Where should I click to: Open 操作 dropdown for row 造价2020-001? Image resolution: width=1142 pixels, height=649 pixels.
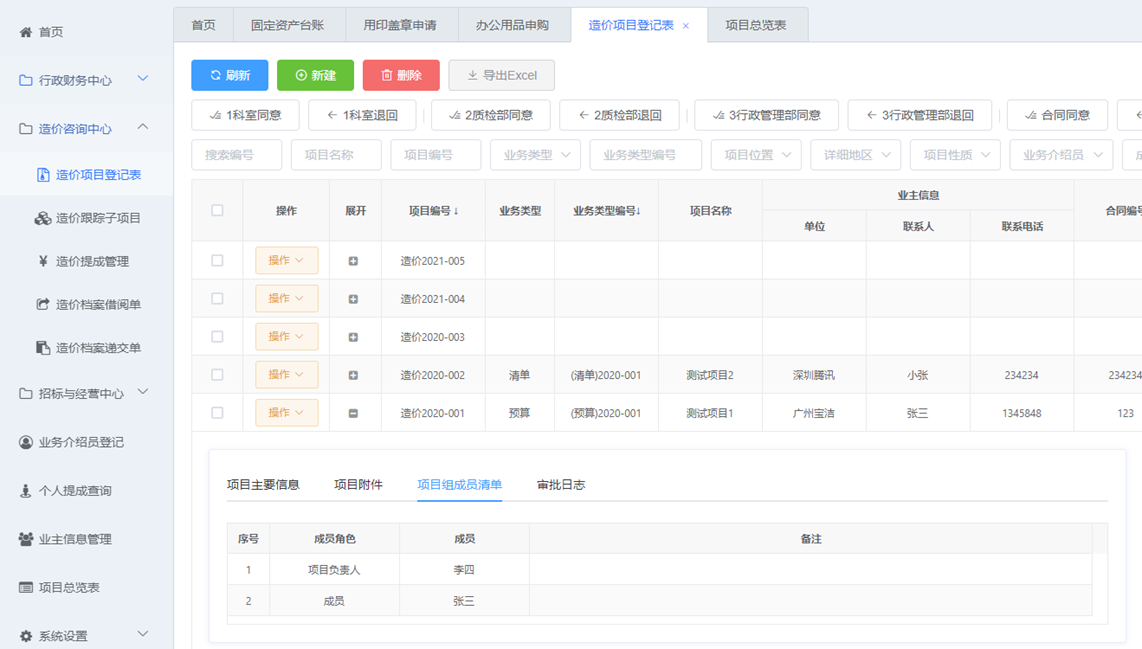click(x=286, y=412)
